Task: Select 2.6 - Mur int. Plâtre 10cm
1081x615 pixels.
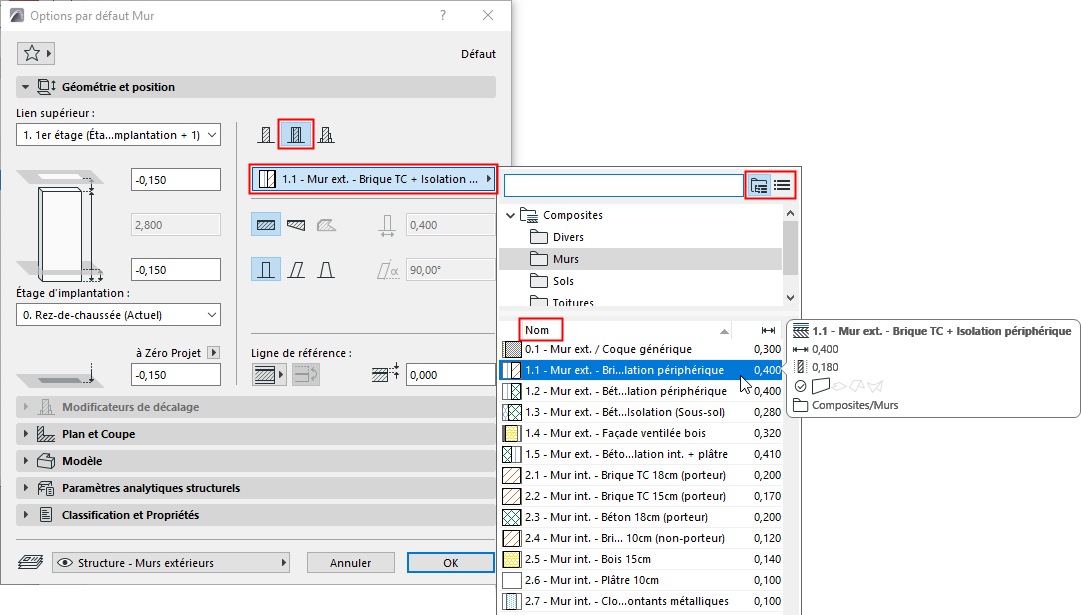Action: click(x=641, y=581)
